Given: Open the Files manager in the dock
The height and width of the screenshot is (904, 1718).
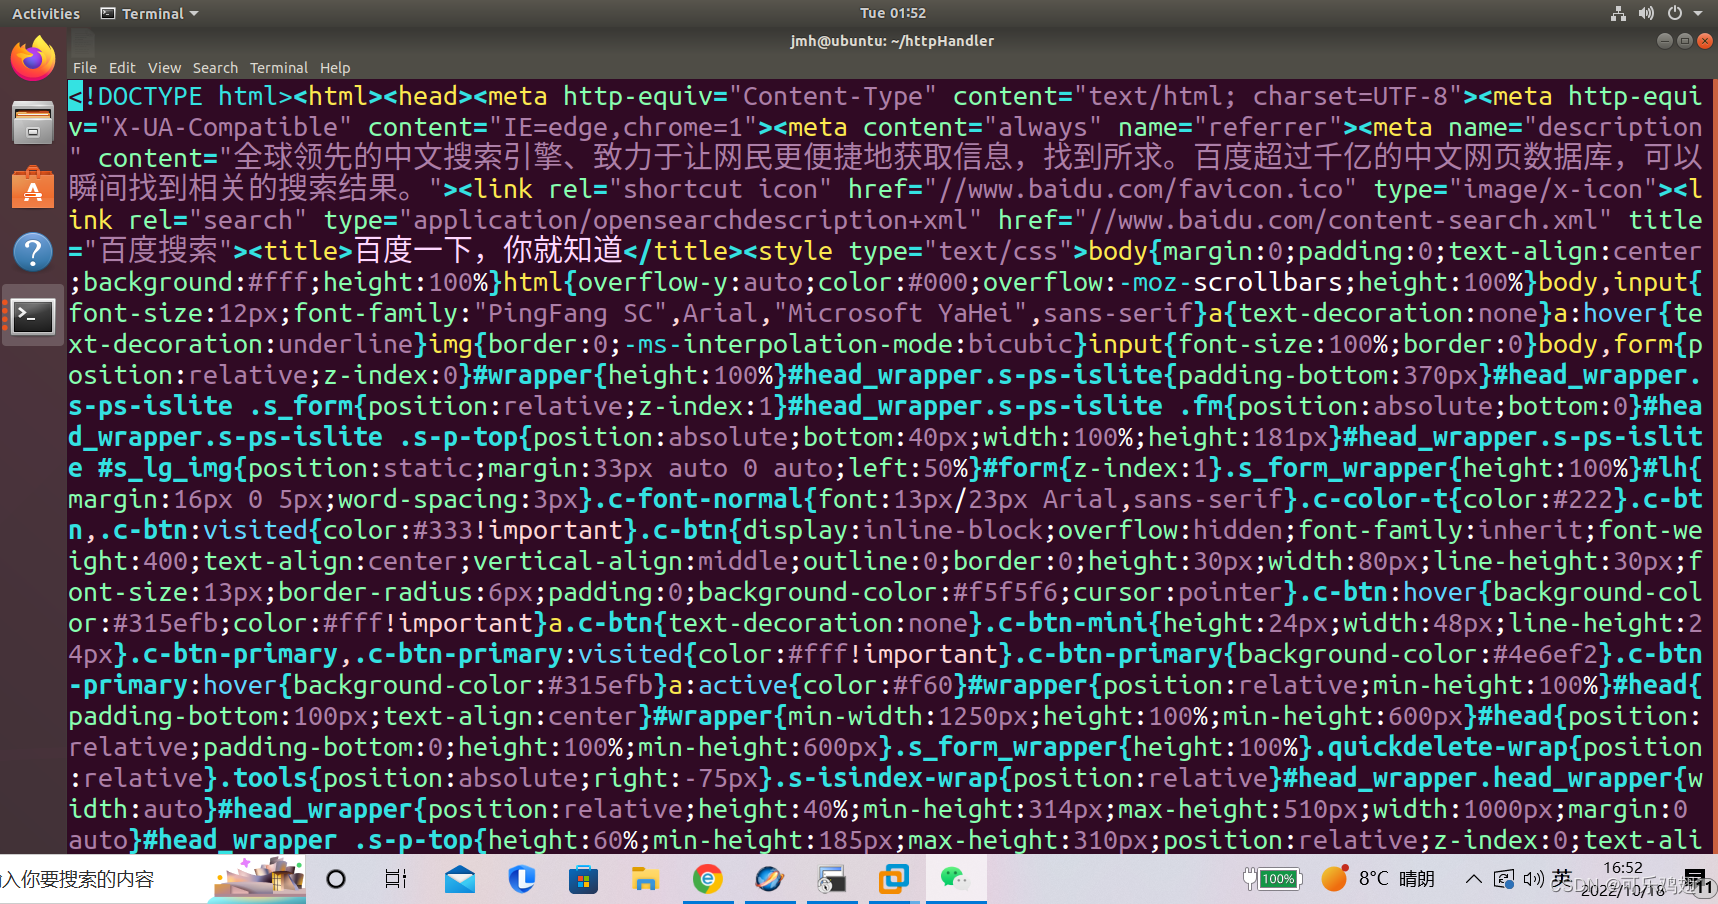Looking at the screenshot, I should point(33,123).
